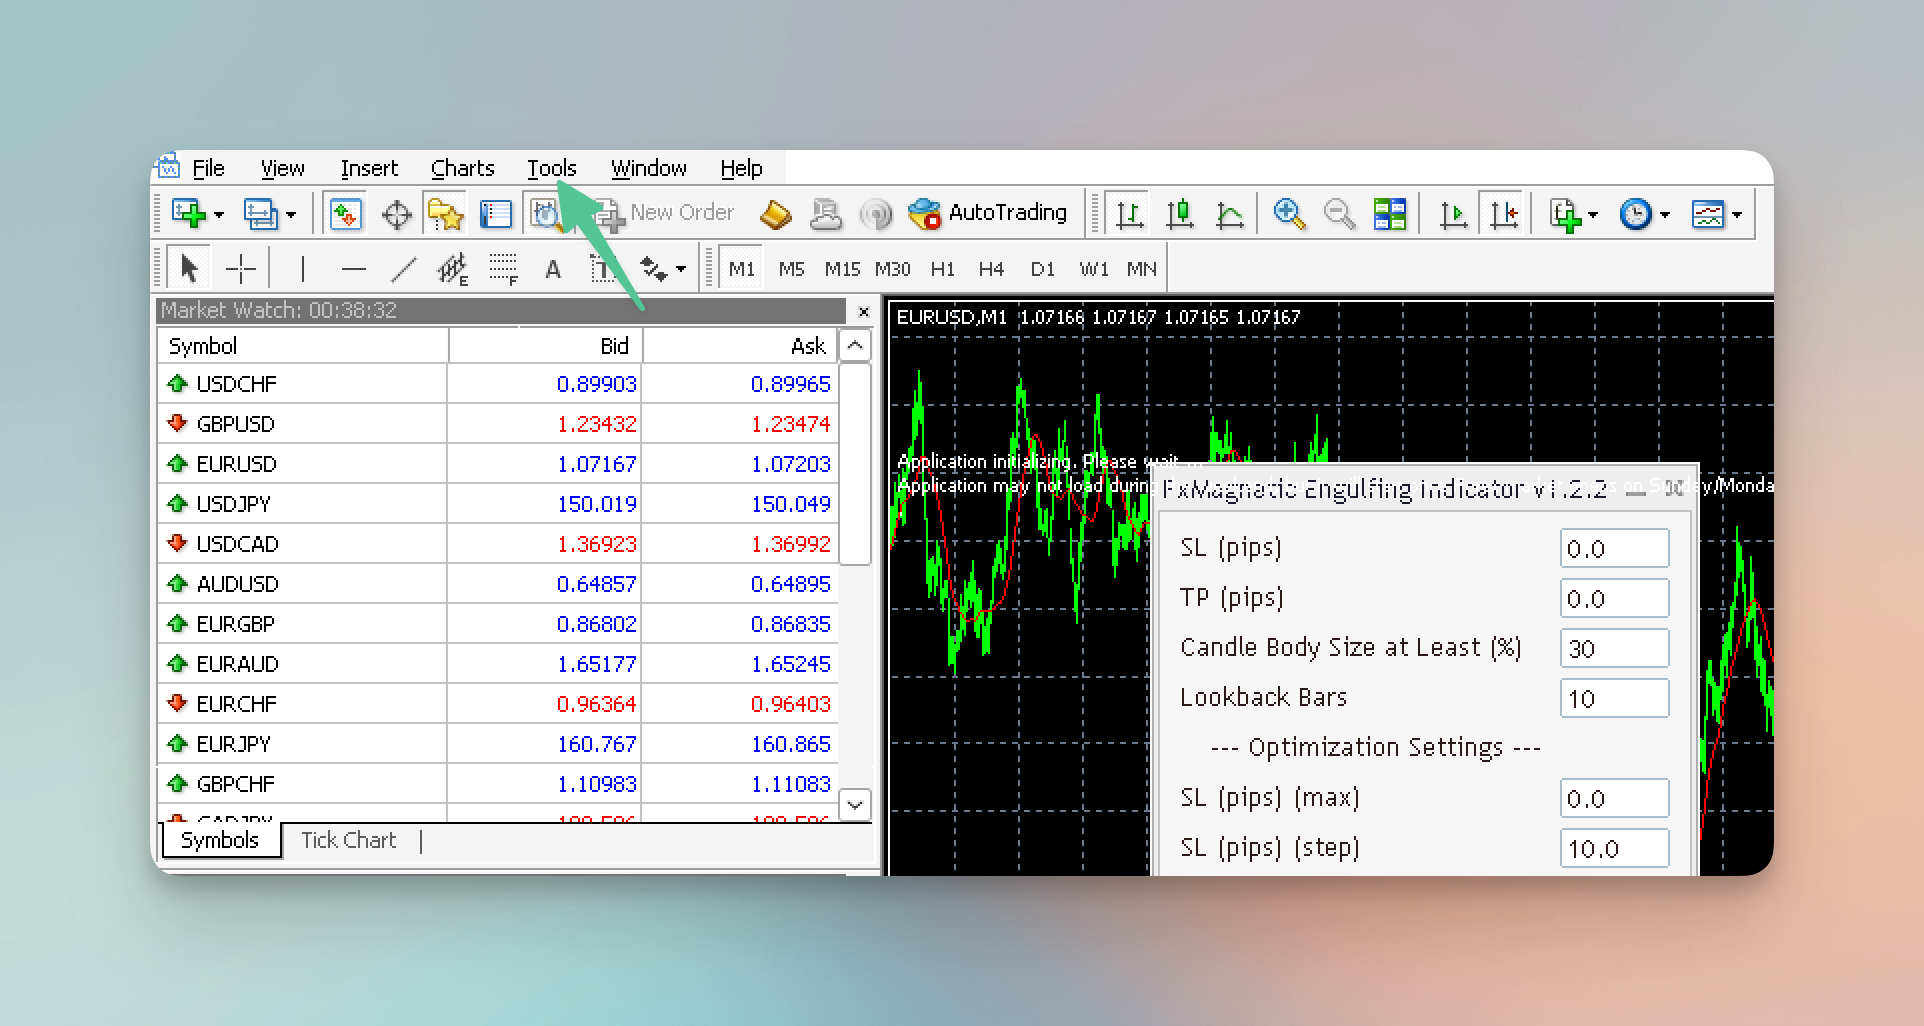
Task: Switch to candlestick chart icon
Action: coord(1180,214)
